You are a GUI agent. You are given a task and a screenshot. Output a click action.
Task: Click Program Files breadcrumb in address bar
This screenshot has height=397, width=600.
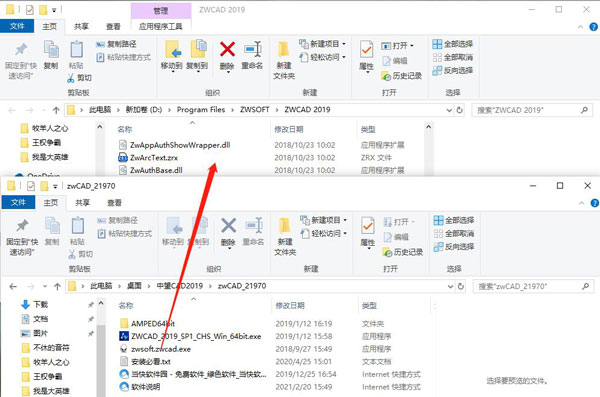pyautogui.click(x=201, y=110)
